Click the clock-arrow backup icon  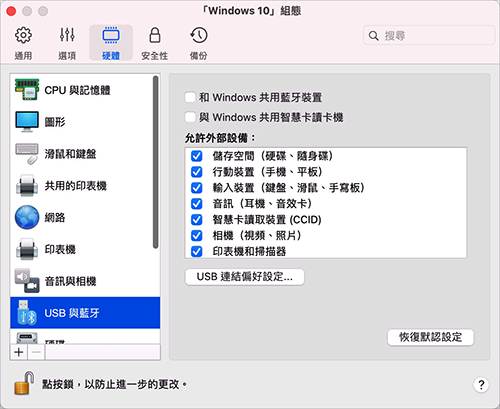tap(199, 35)
